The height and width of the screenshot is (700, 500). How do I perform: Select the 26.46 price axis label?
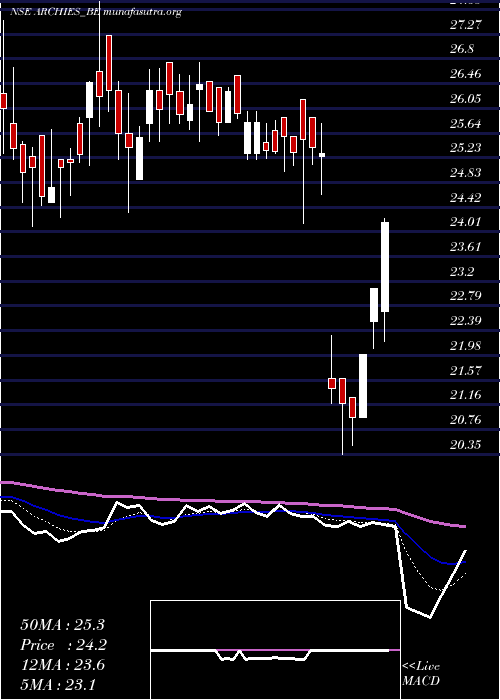466,74
